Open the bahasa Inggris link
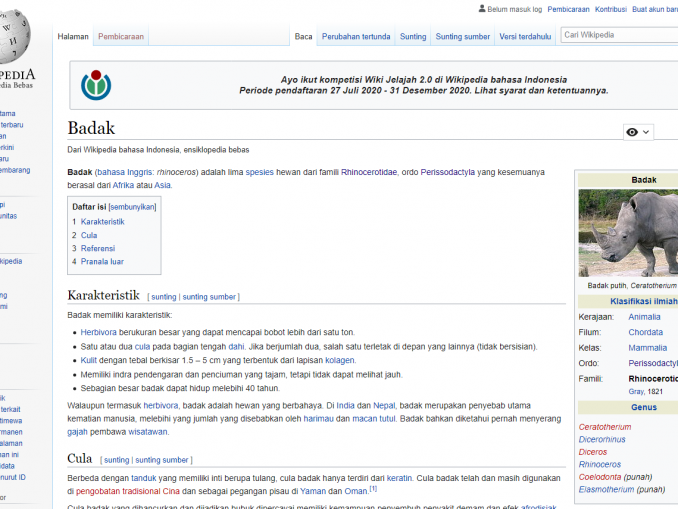678x509 pixels. tap(125, 172)
